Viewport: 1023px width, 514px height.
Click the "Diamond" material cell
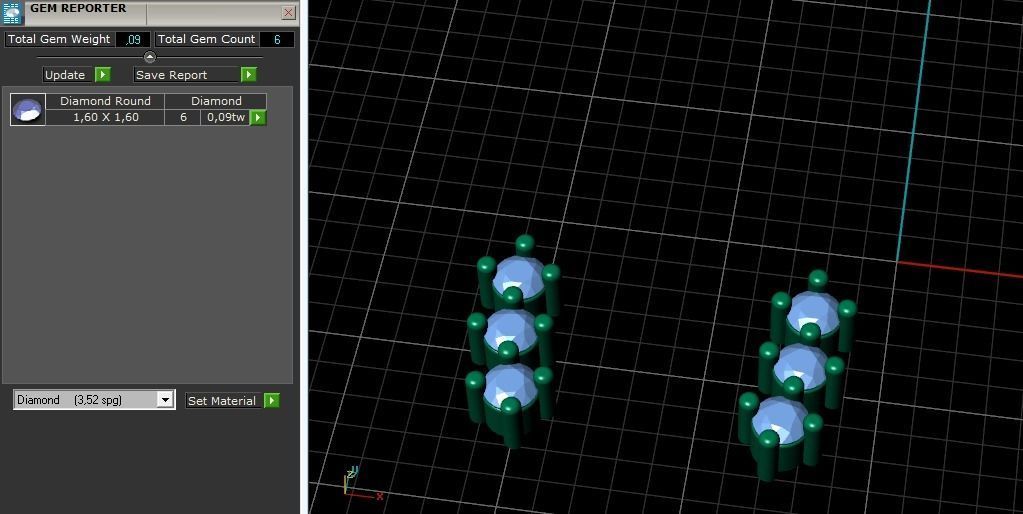point(216,101)
